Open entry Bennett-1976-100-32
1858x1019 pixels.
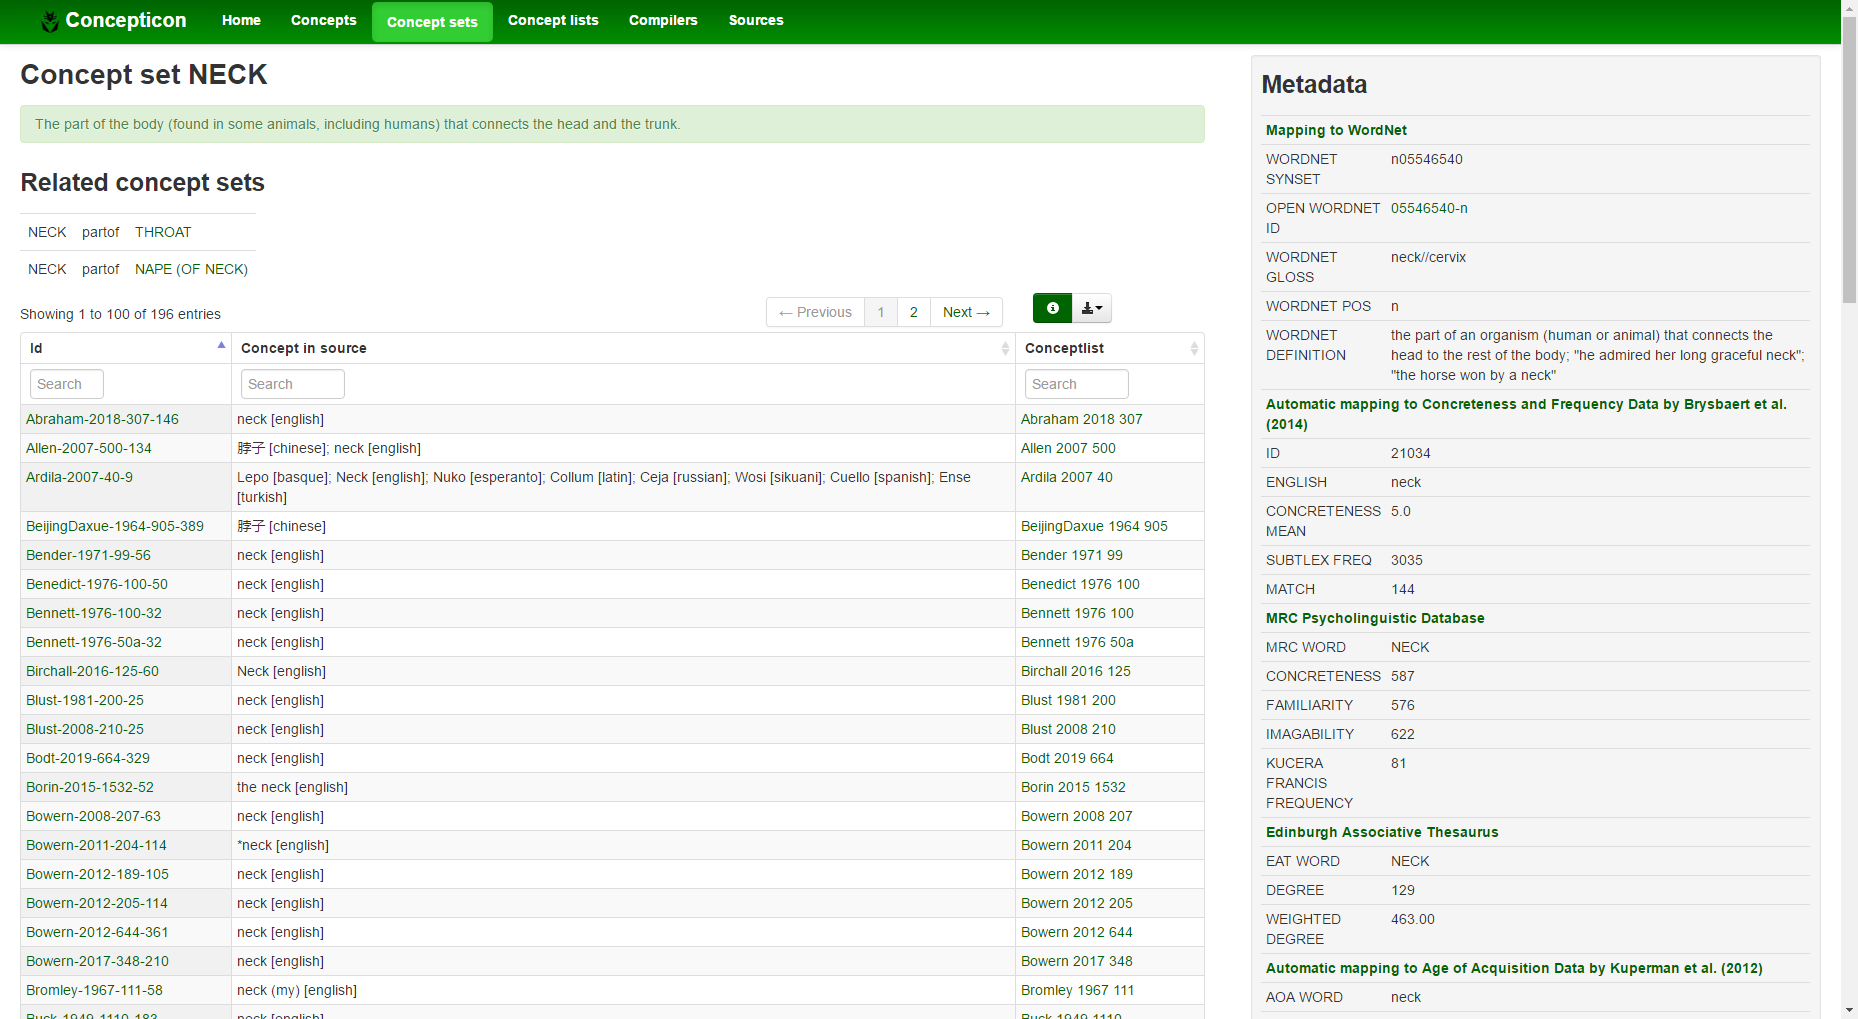[94, 613]
